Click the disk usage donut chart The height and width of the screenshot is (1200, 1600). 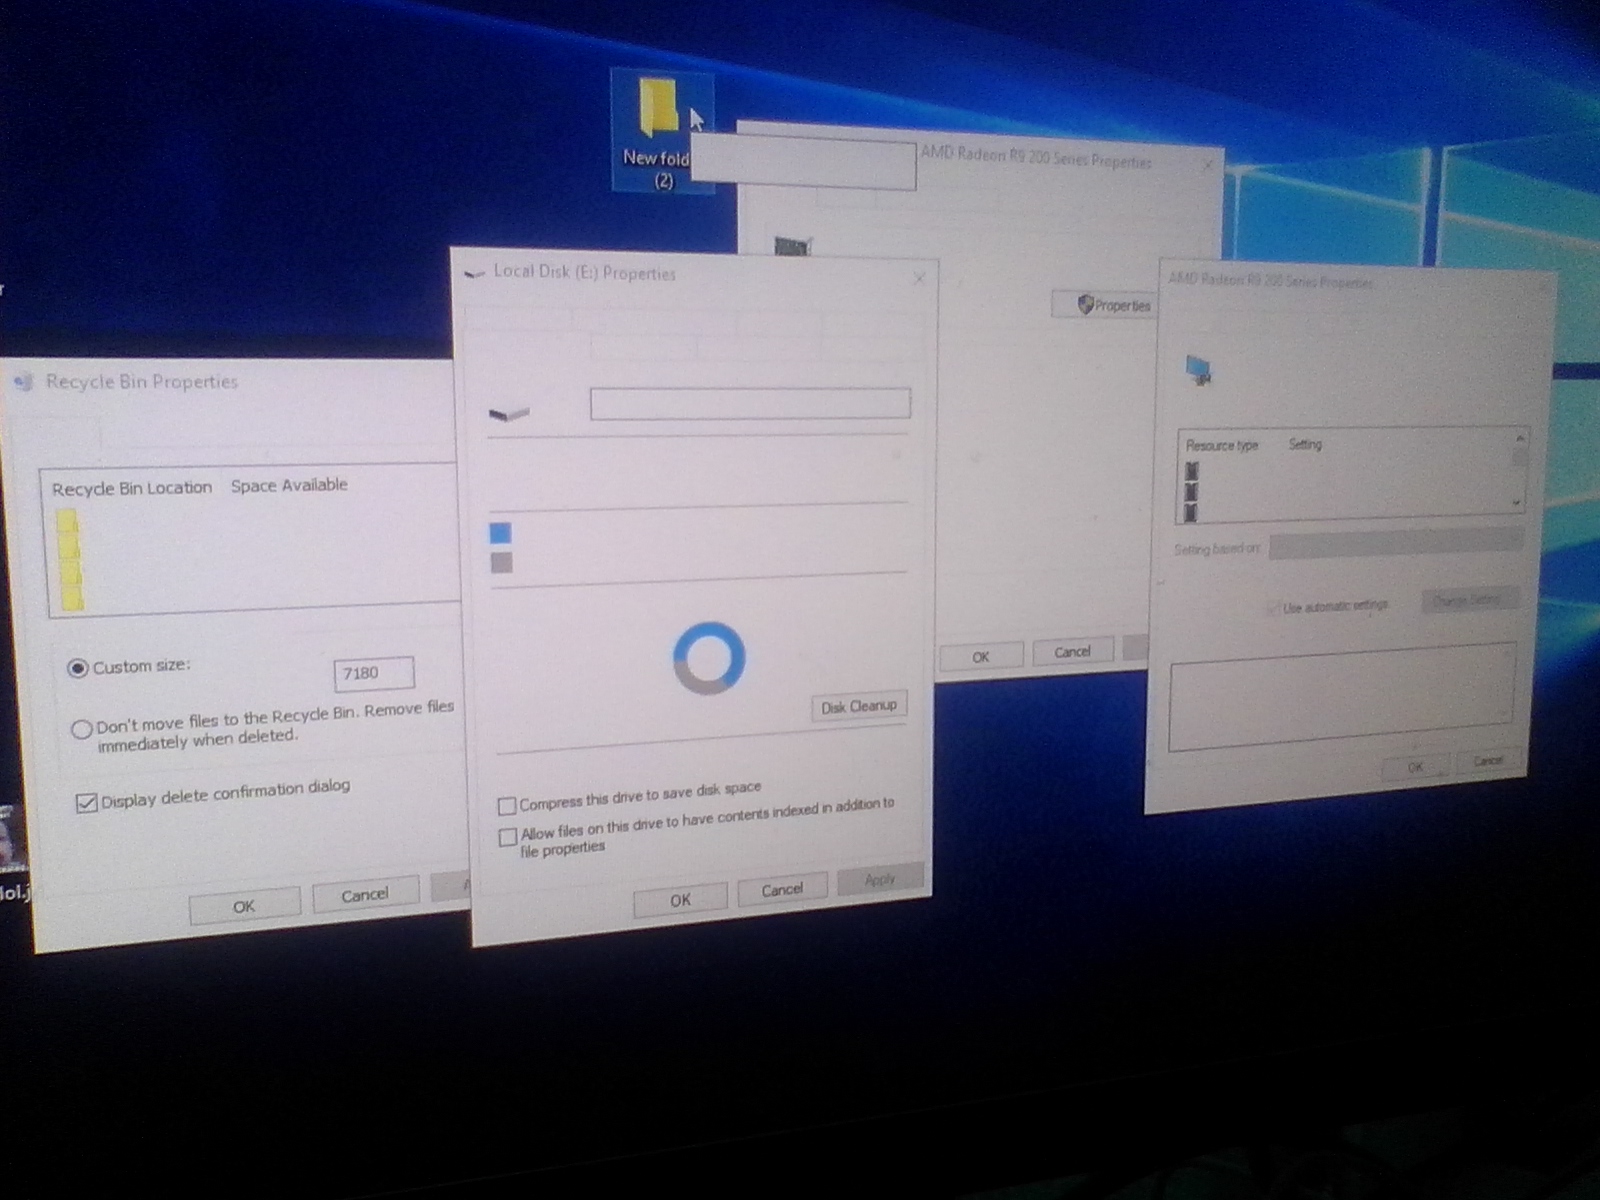point(709,658)
